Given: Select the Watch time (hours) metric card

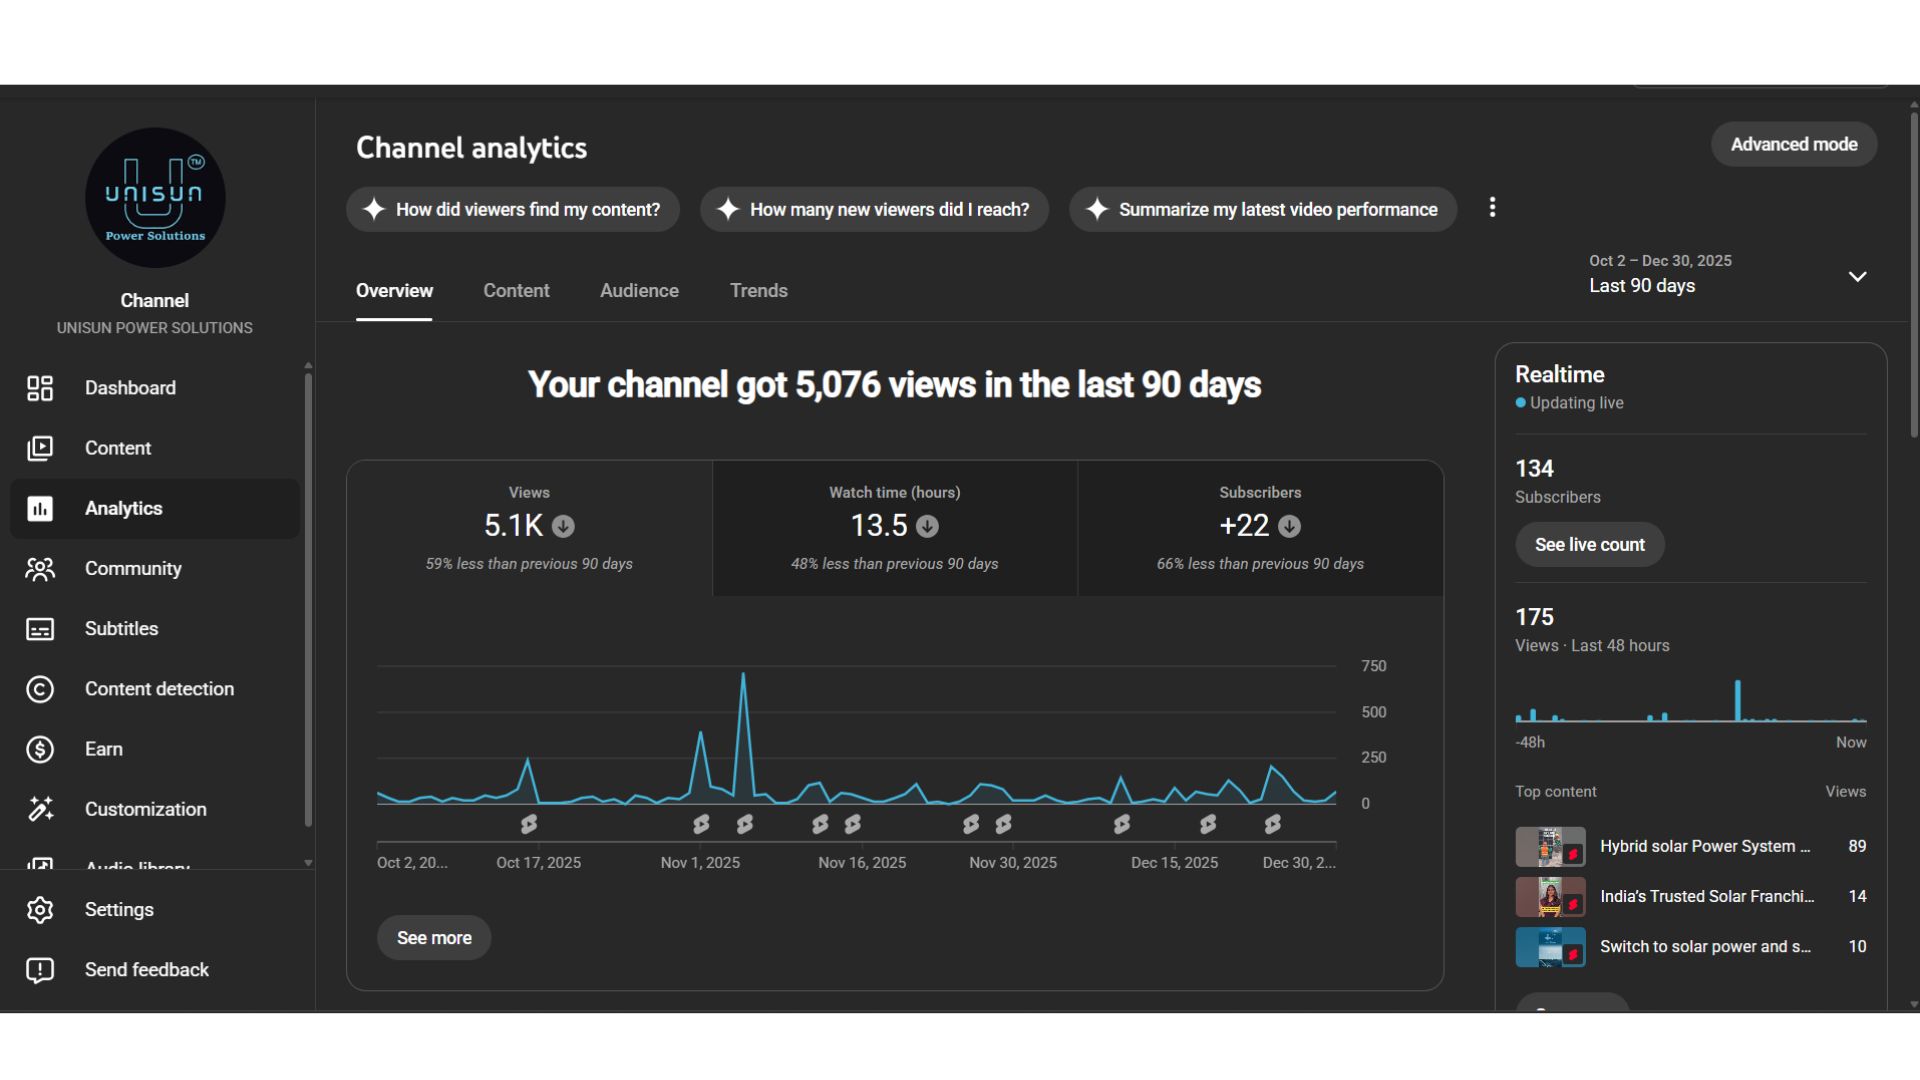Looking at the screenshot, I should click(x=894, y=528).
